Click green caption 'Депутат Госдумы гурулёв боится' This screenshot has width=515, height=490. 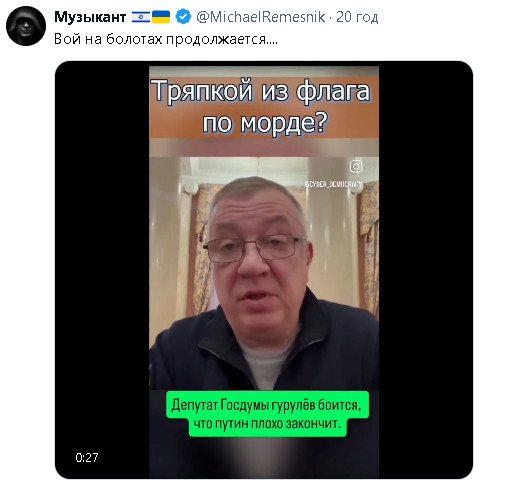[x=266, y=405]
